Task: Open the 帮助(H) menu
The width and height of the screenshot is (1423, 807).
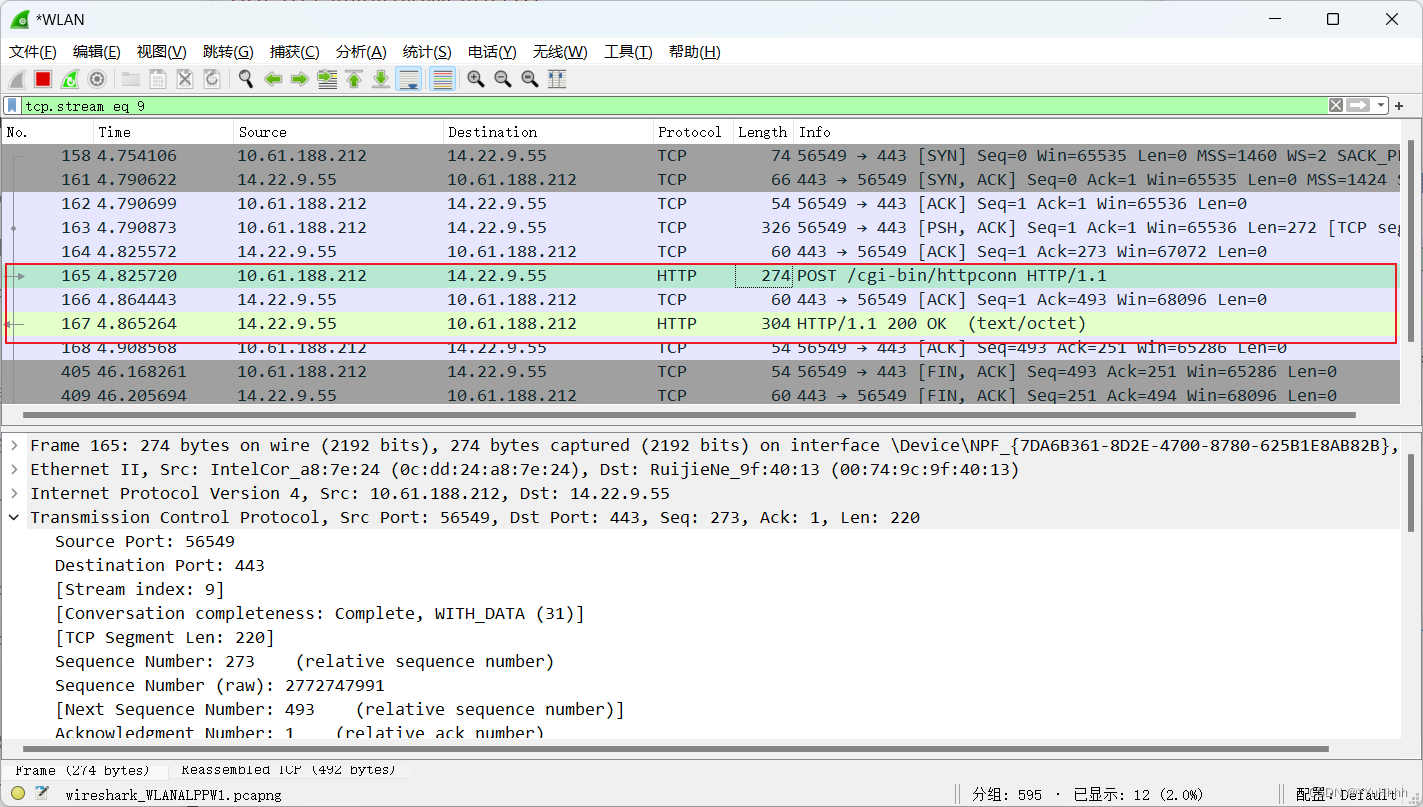Action: [695, 52]
